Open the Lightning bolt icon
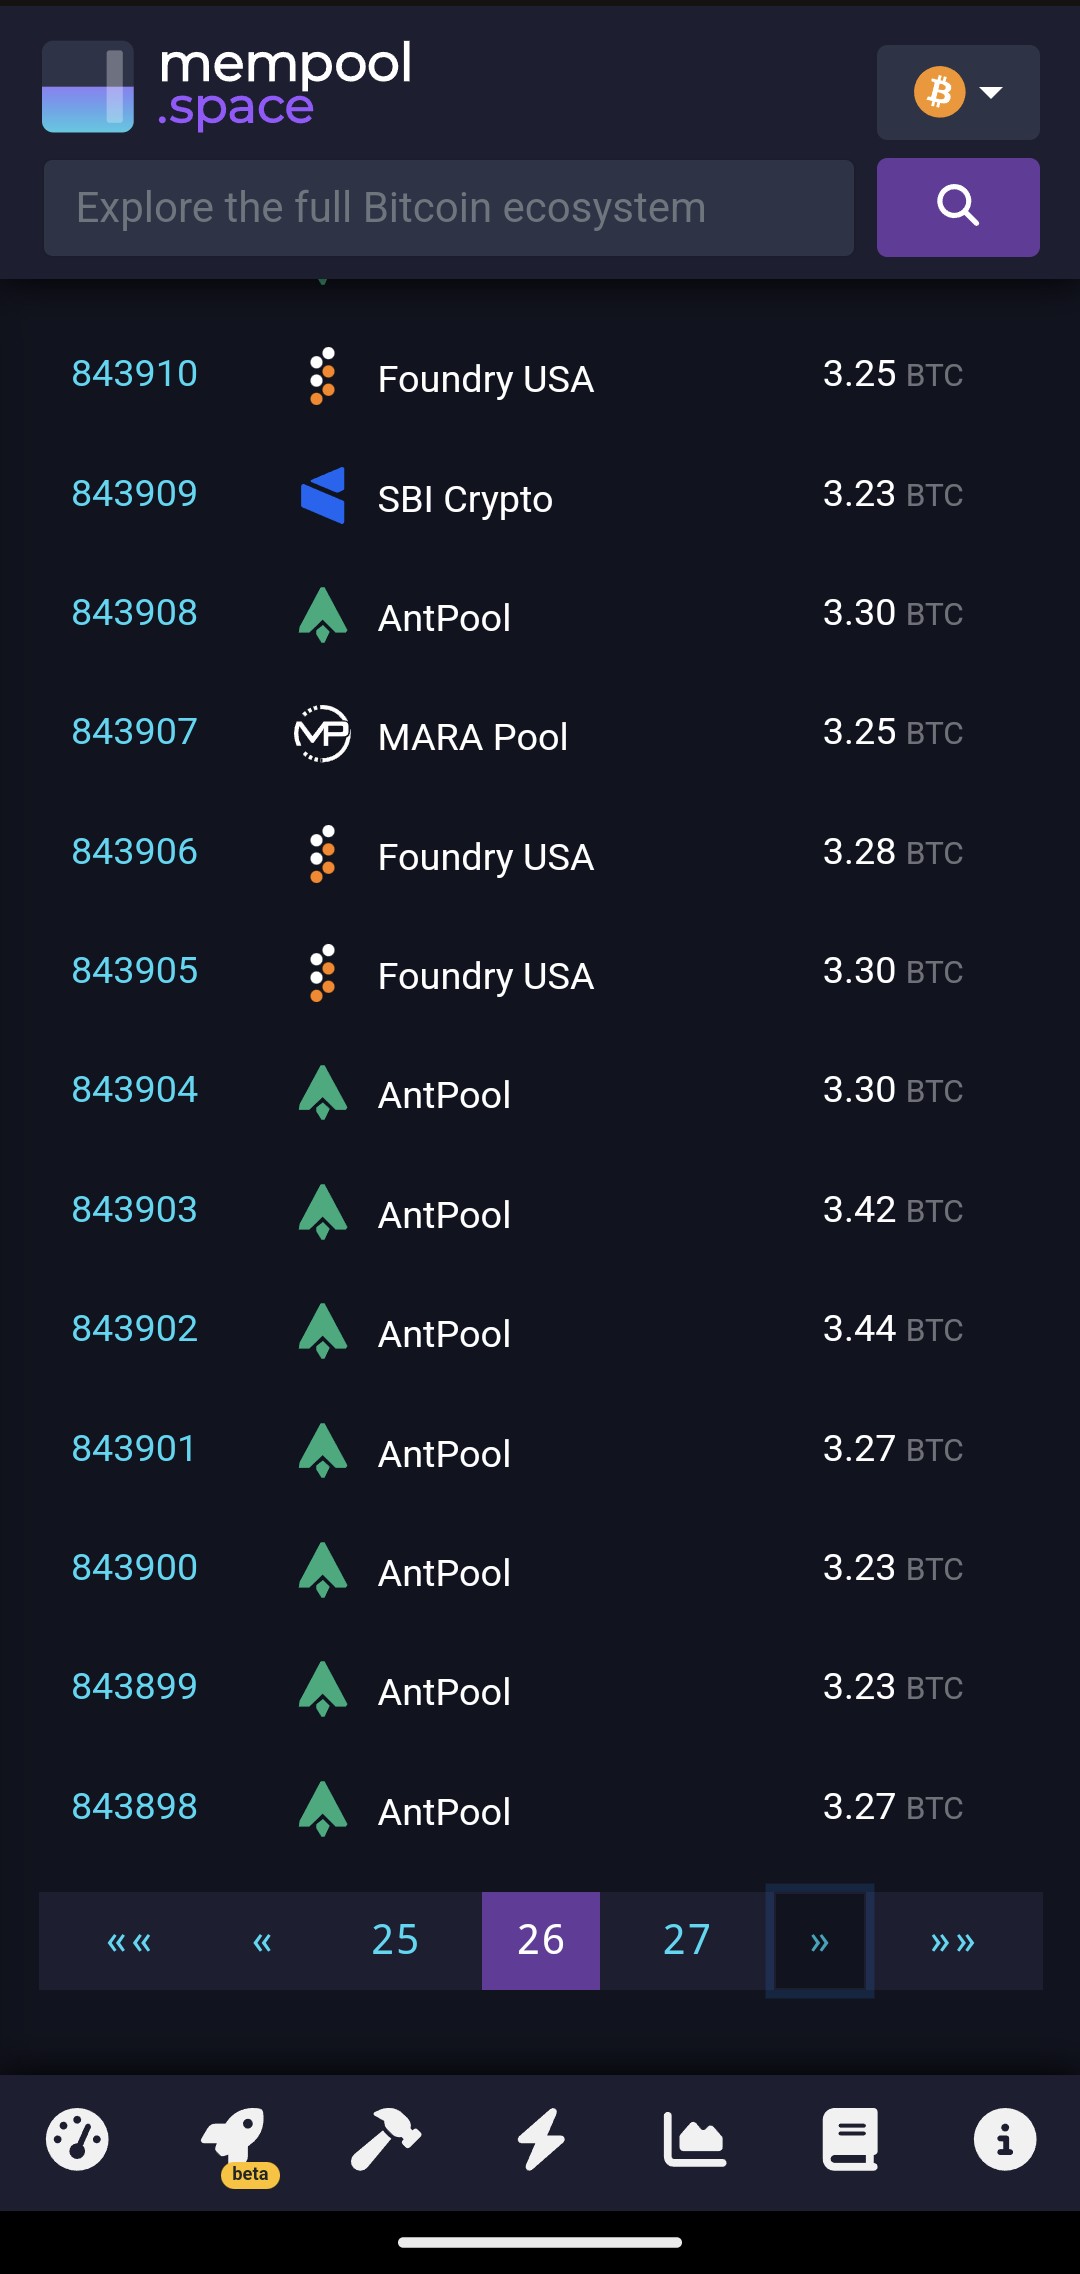This screenshot has width=1080, height=2274. tap(541, 2139)
